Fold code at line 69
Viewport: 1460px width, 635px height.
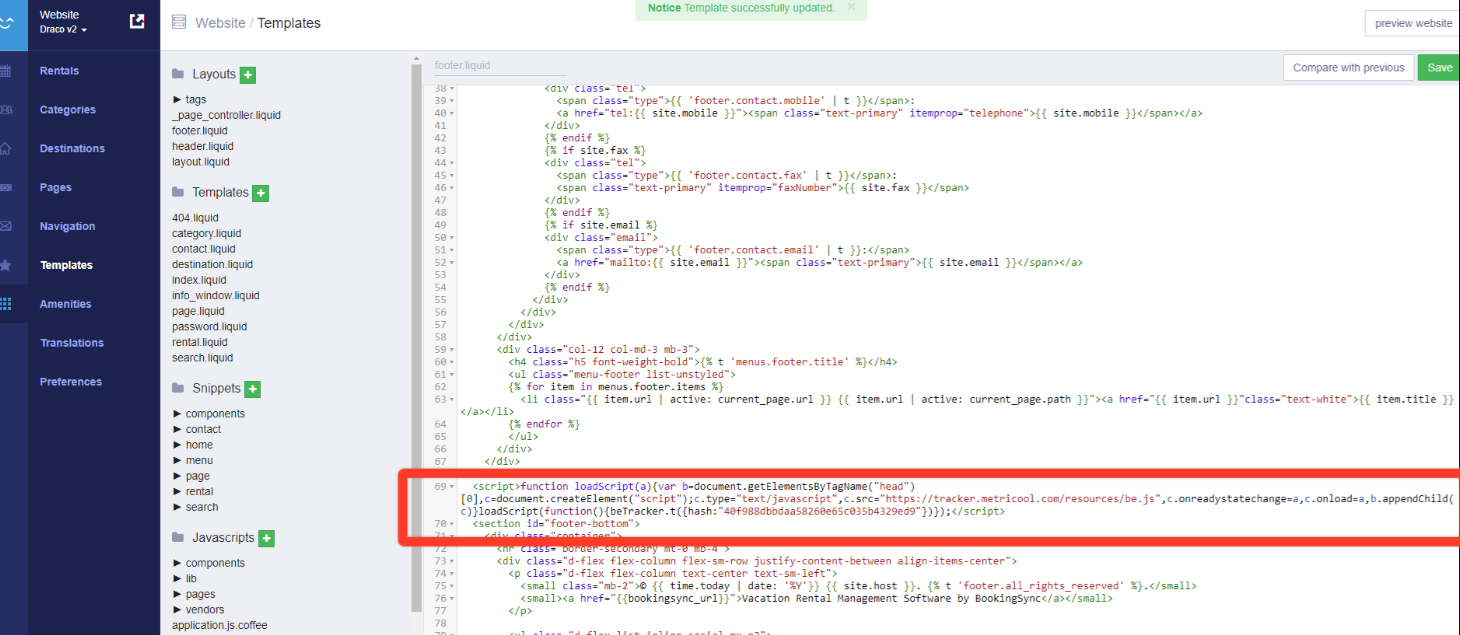pos(452,486)
